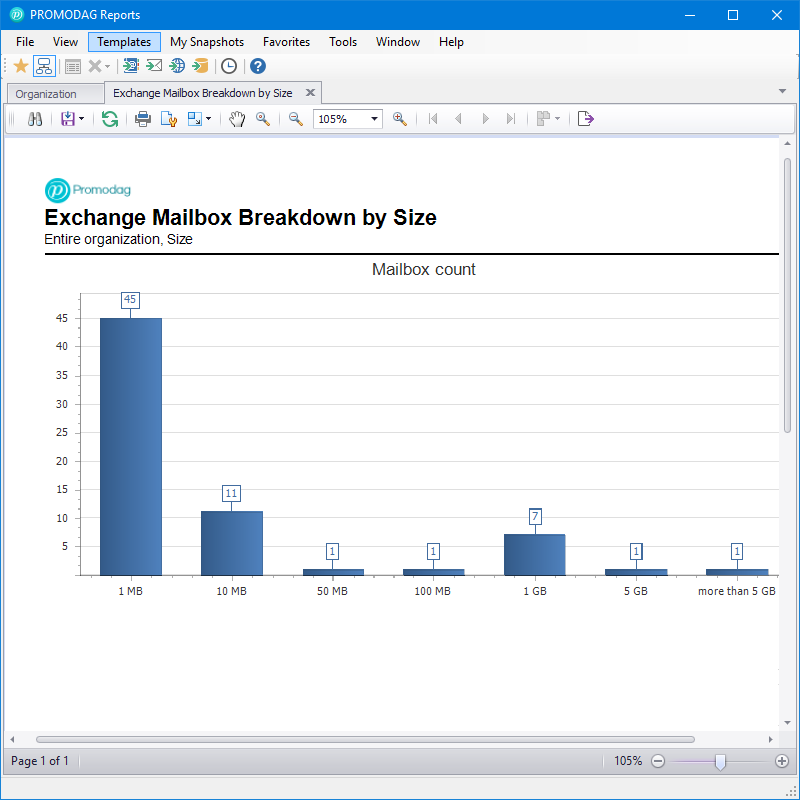This screenshot has height=800, width=800.
Task: Click the 'more than 5 GB' axis label
Action: (736, 591)
